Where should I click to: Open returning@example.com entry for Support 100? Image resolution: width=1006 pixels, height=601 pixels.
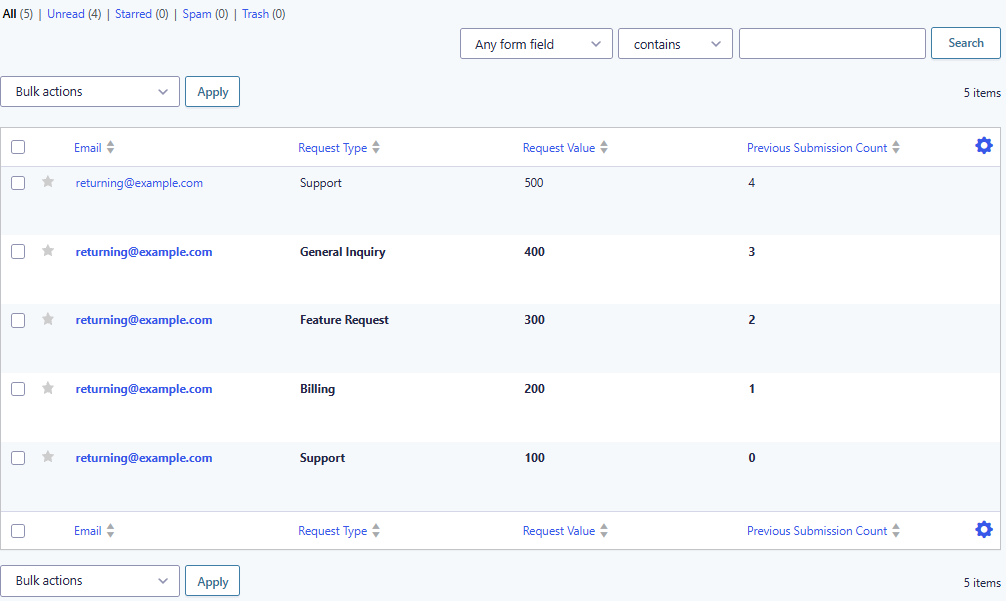click(144, 458)
